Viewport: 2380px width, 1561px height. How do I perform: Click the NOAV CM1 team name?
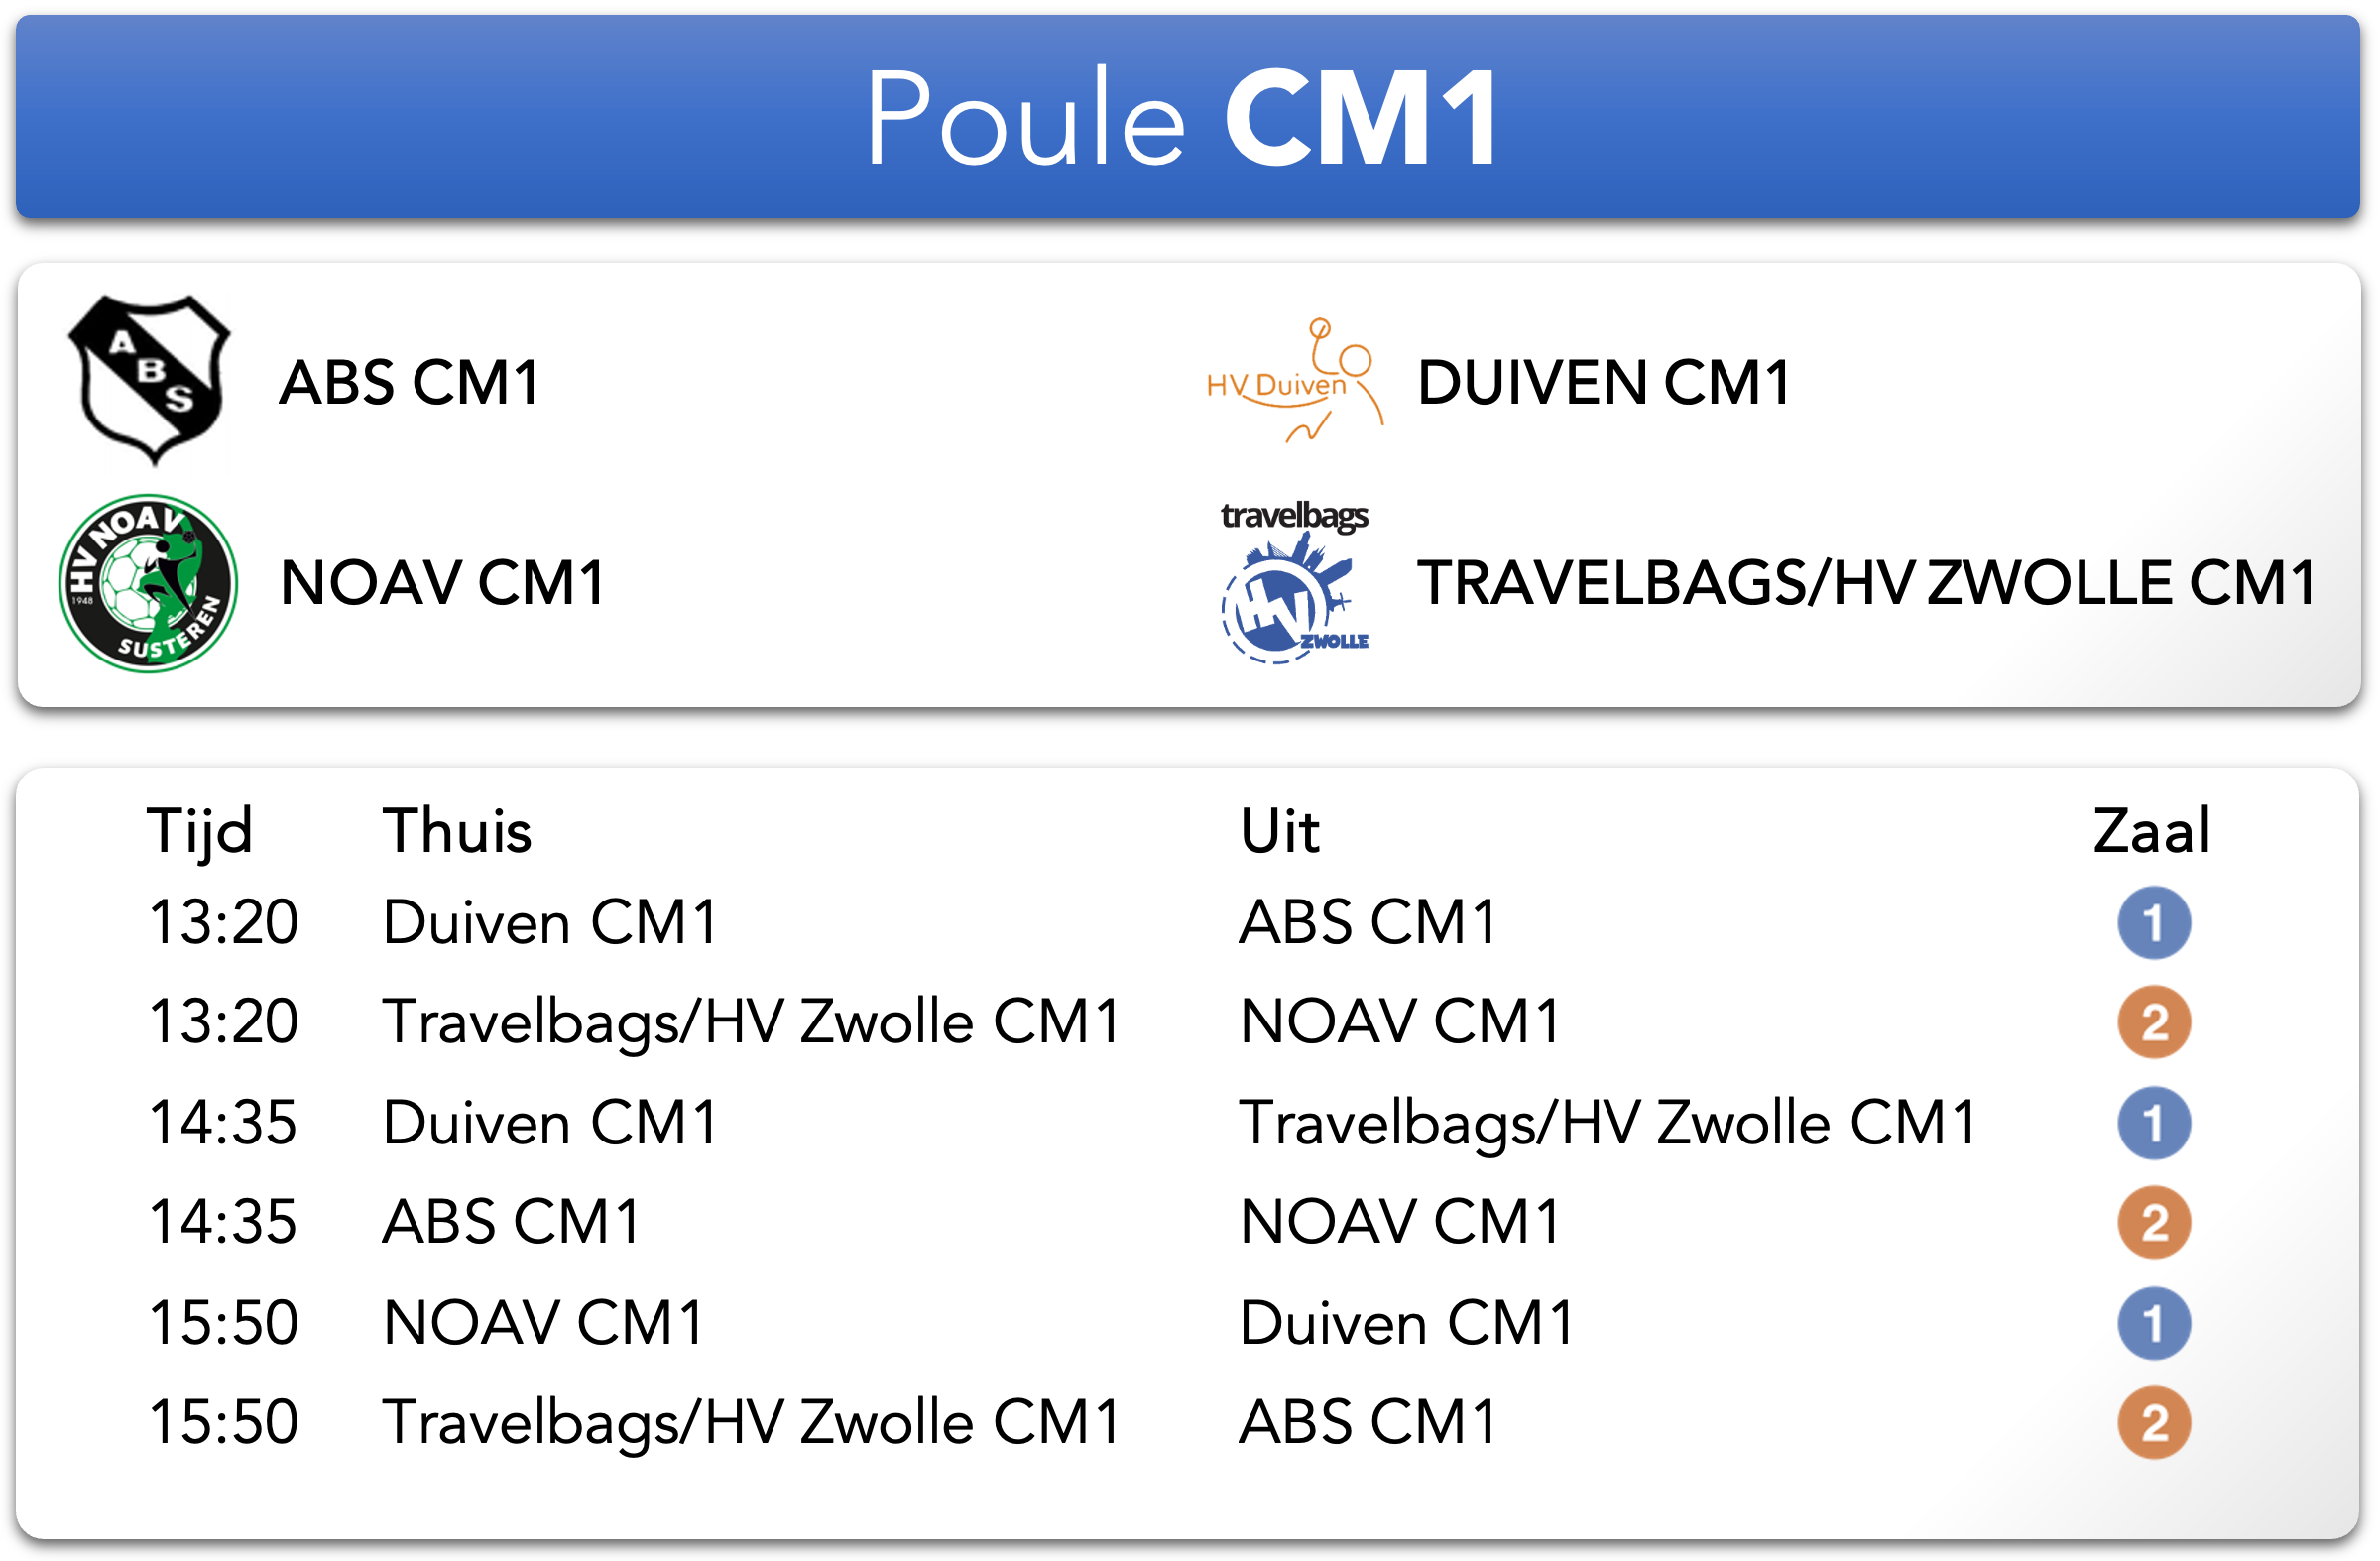pos(443,583)
